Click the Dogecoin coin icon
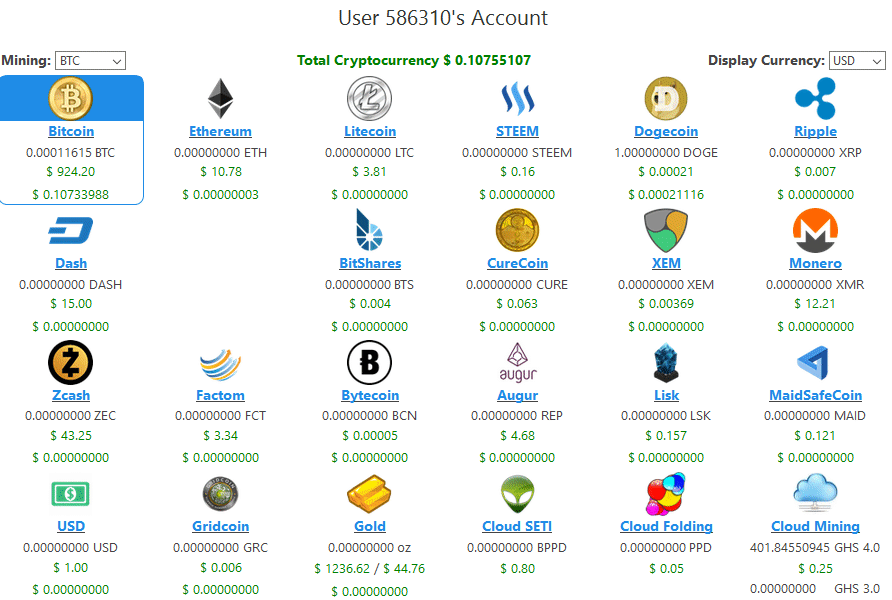Viewport: 892px width, 600px height. [666, 98]
